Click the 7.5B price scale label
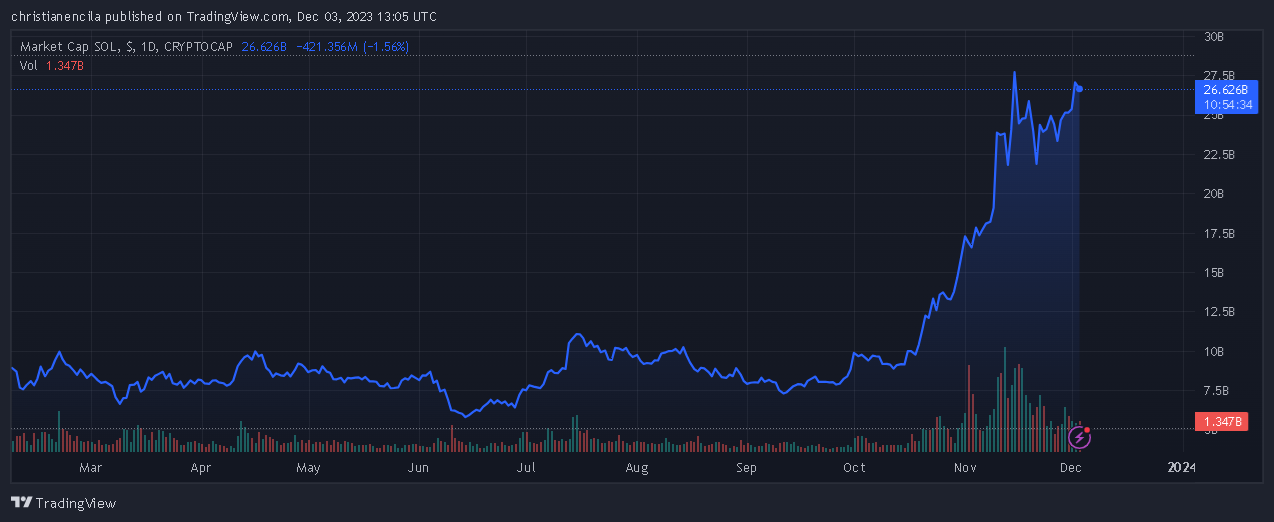1274x522 pixels. (1216, 390)
